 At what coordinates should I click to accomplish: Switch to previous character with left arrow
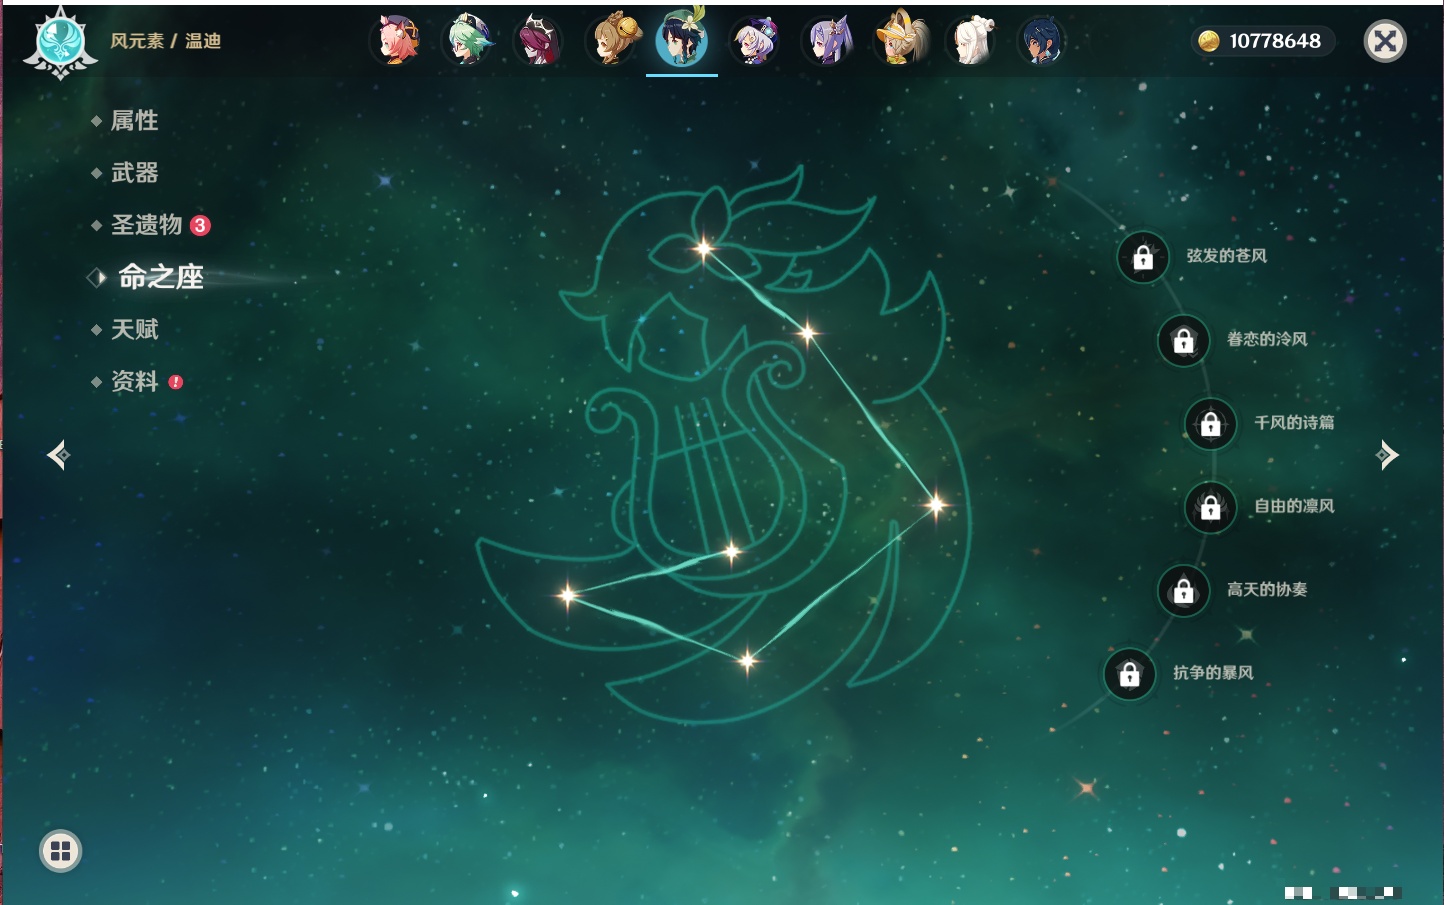coord(58,455)
